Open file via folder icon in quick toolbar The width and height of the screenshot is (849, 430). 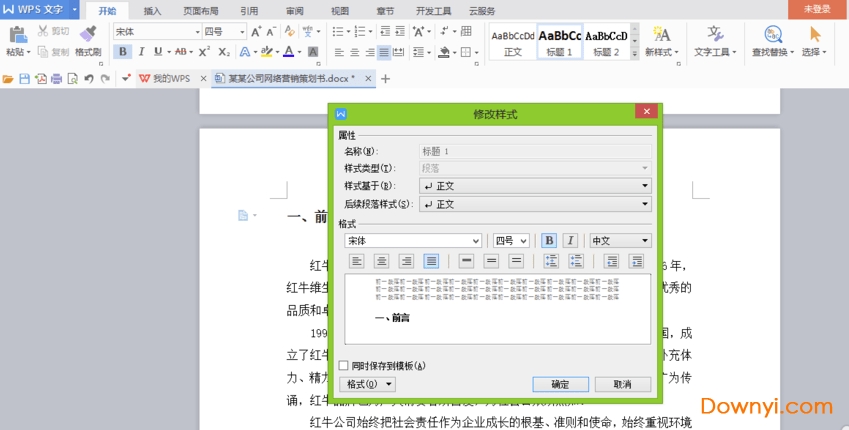pos(8,79)
